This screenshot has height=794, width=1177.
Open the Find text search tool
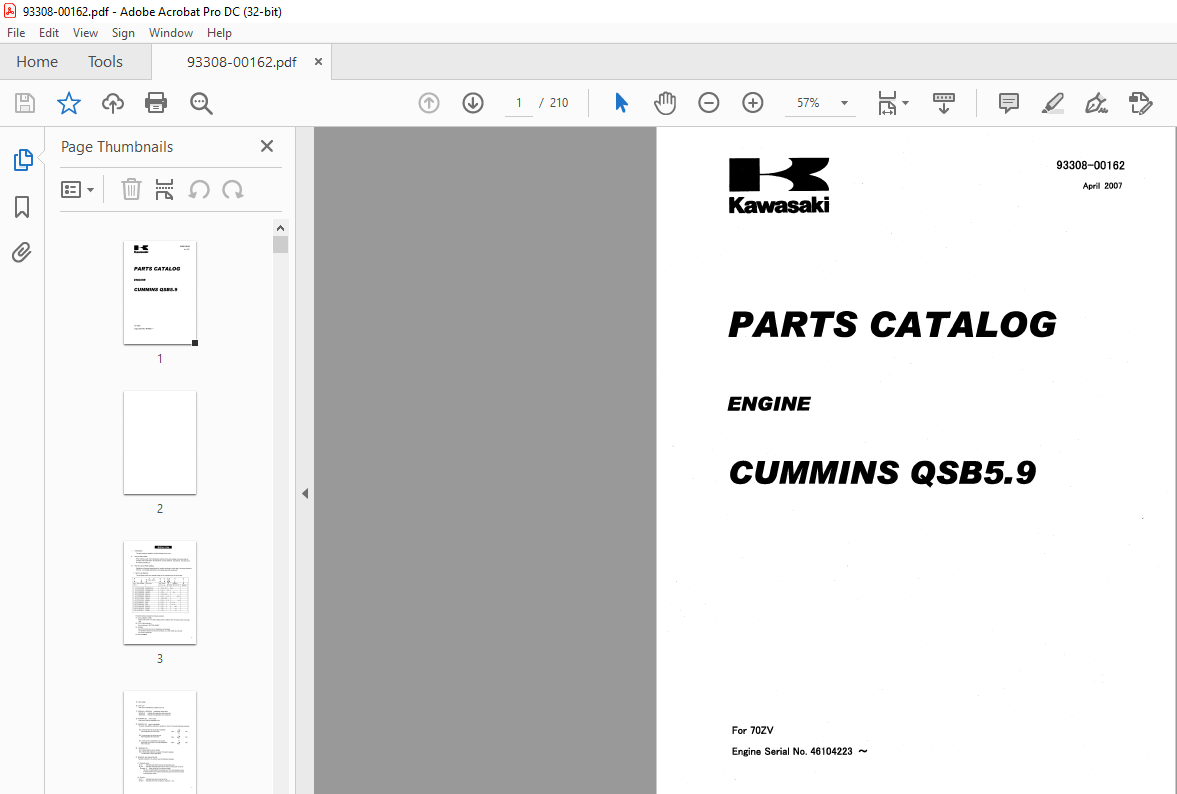tap(201, 103)
